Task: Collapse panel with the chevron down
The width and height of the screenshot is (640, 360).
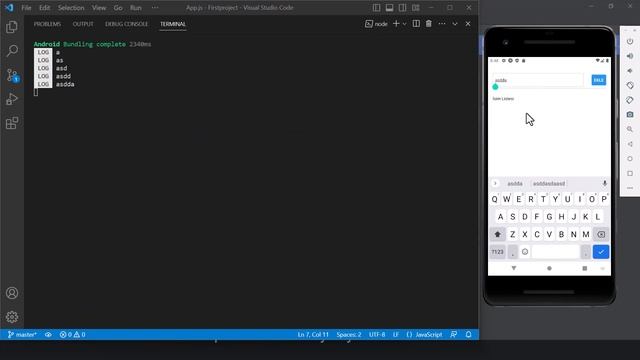Action: pyautogui.click(x=455, y=24)
